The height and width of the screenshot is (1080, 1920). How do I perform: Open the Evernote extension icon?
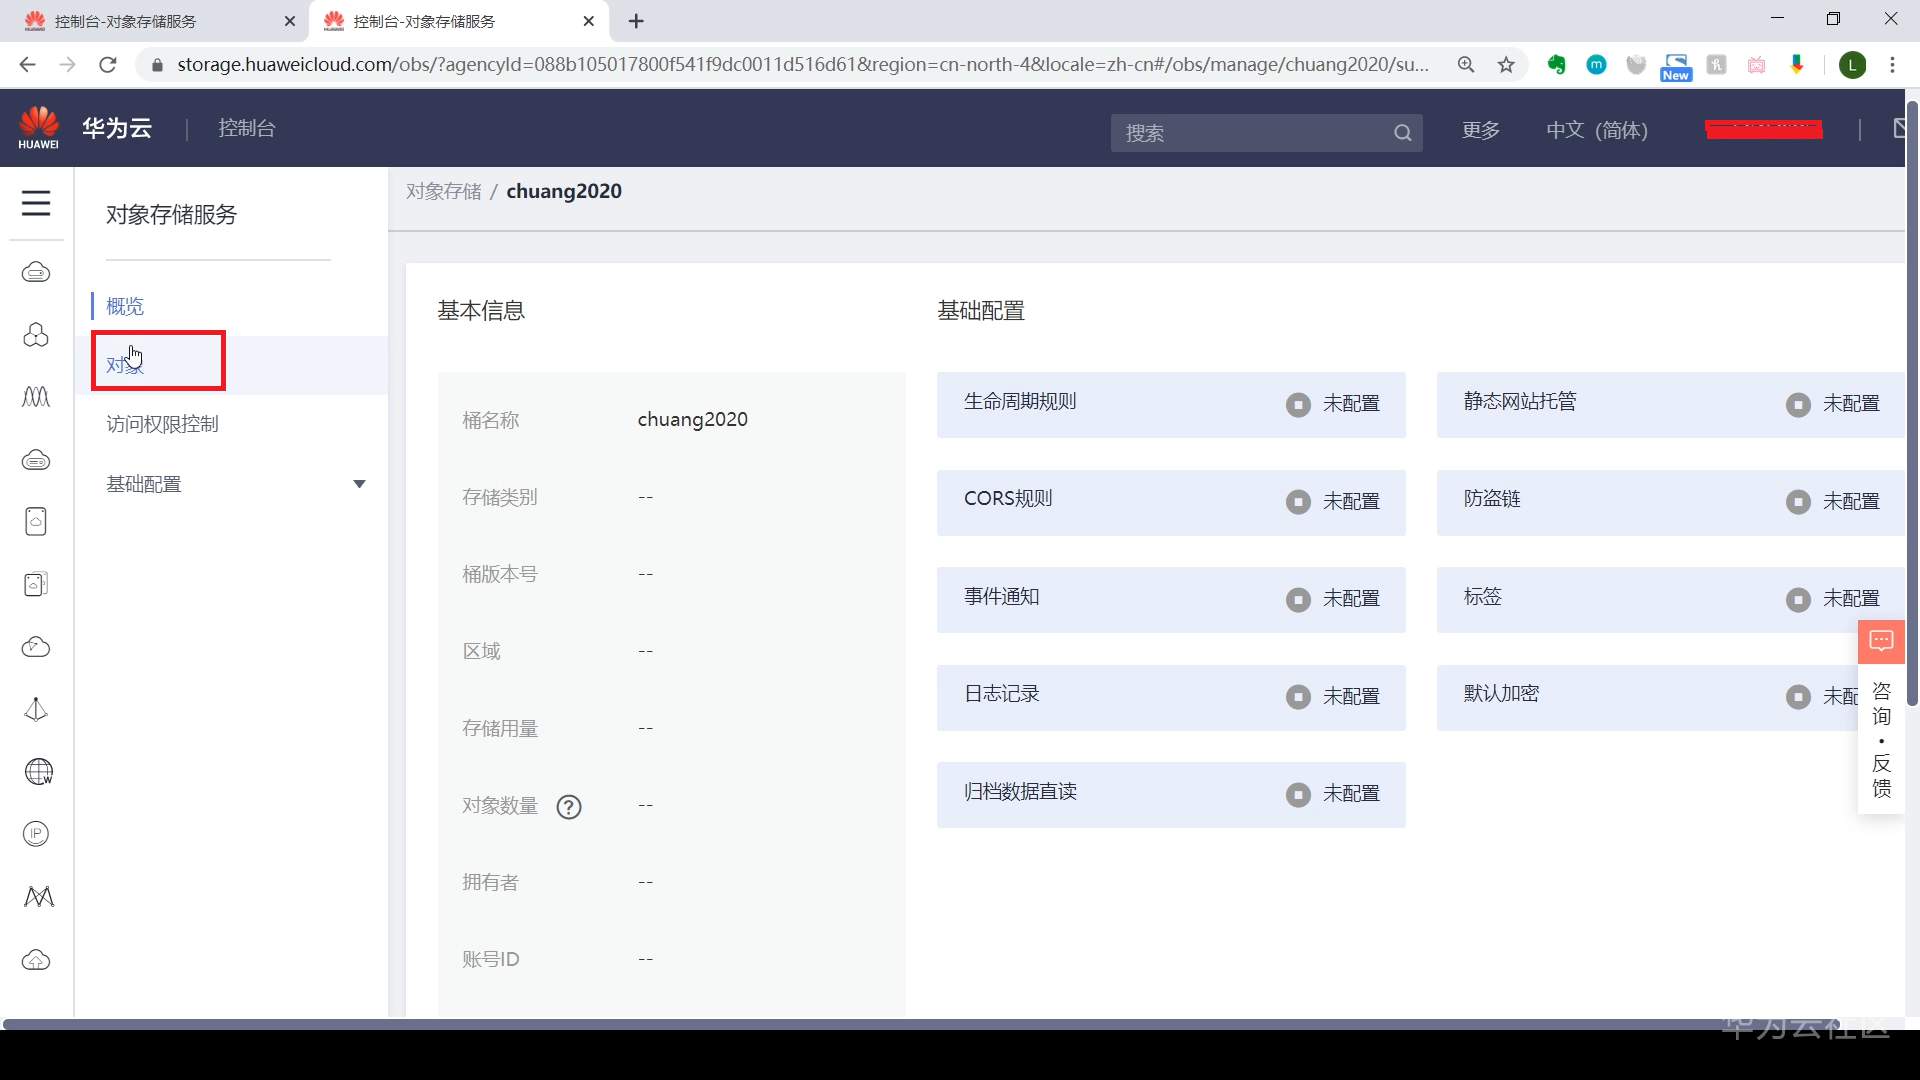[x=1557, y=64]
